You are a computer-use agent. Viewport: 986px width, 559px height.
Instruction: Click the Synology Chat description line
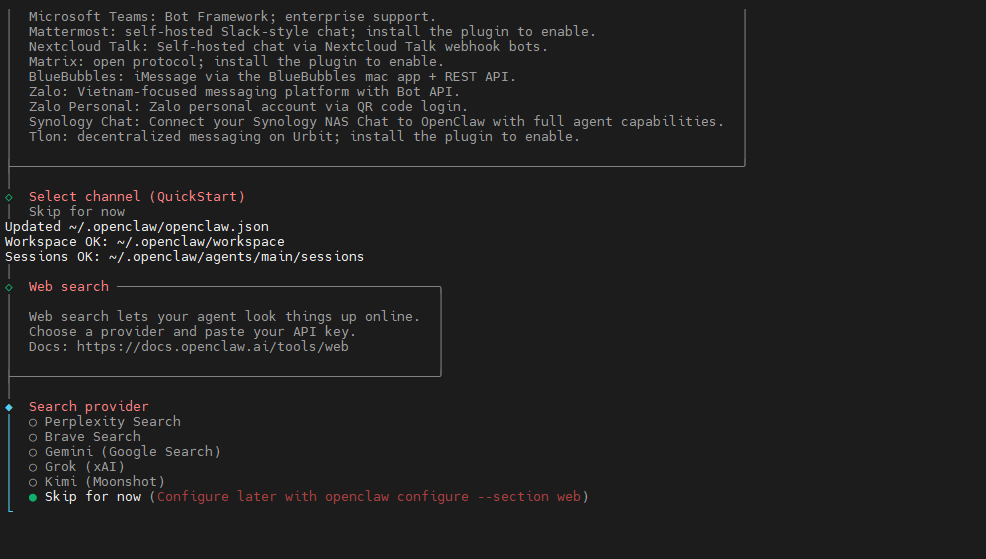point(377,121)
